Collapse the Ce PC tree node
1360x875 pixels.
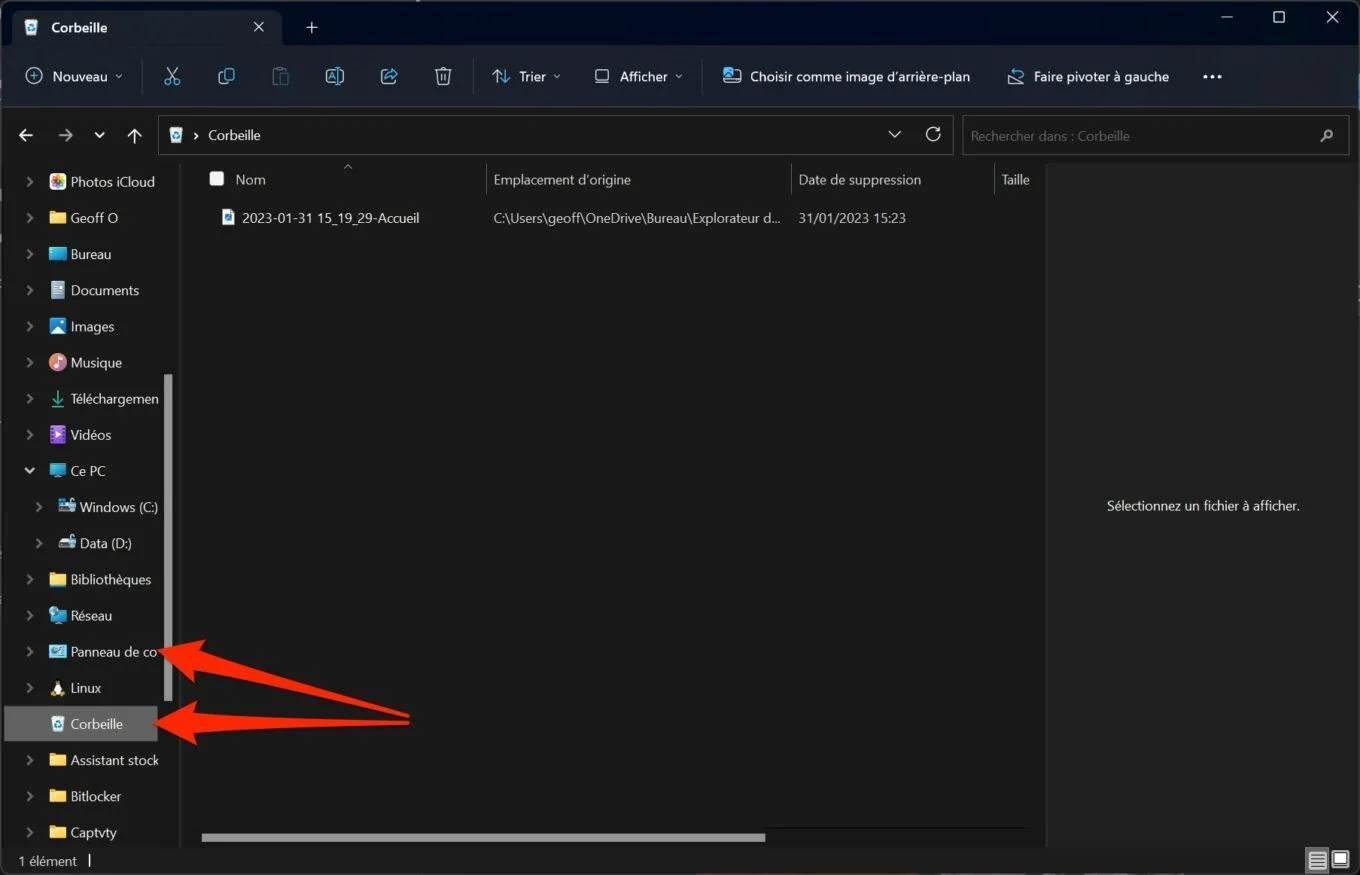tap(29, 471)
